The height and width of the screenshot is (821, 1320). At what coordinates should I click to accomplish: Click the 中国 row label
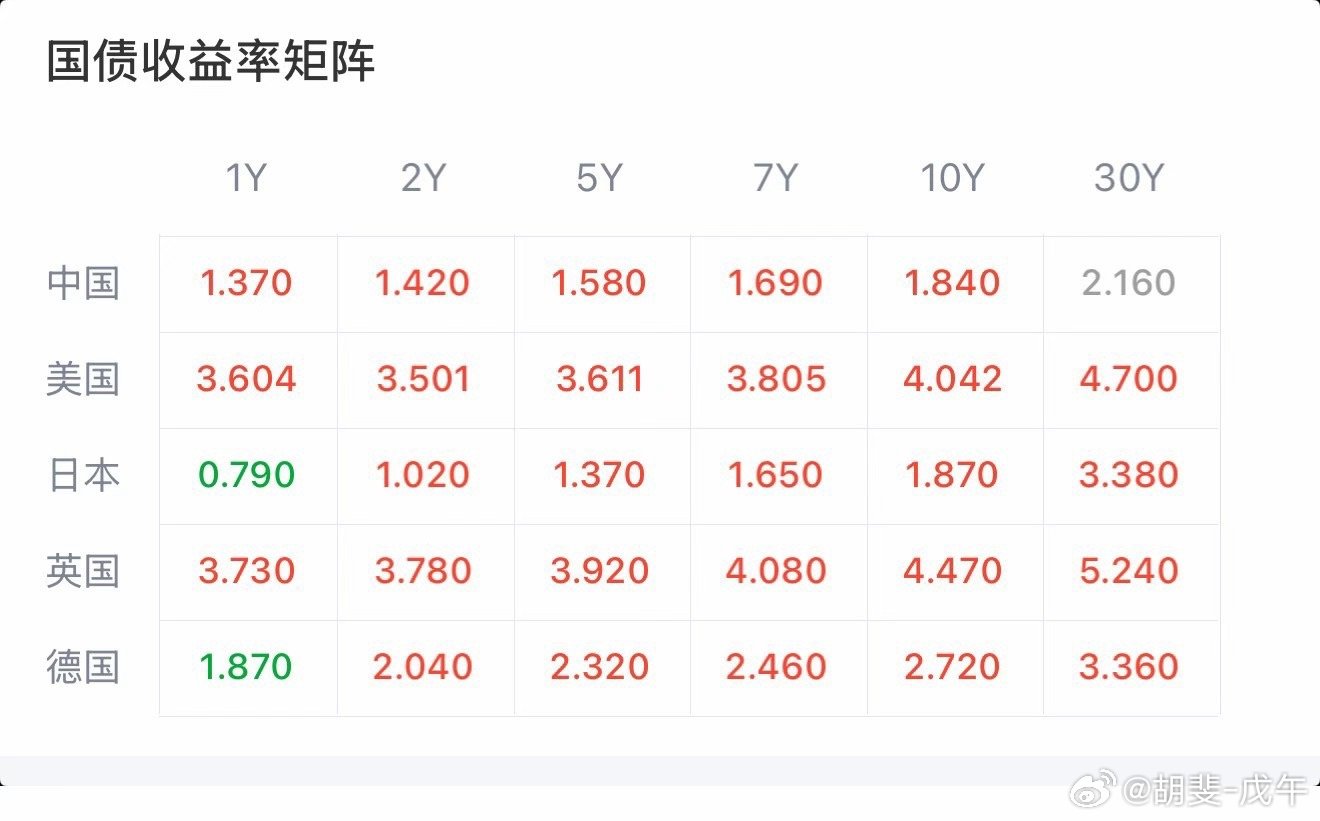[x=83, y=283]
